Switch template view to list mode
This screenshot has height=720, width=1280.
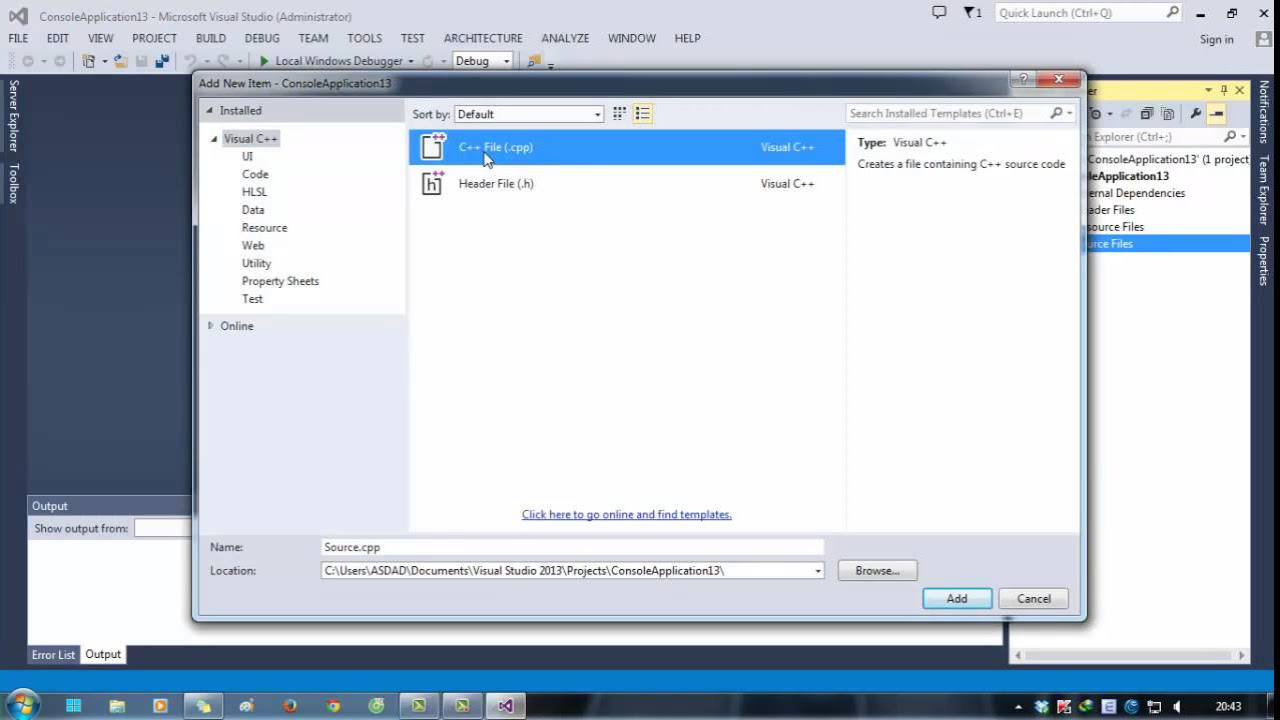643,114
